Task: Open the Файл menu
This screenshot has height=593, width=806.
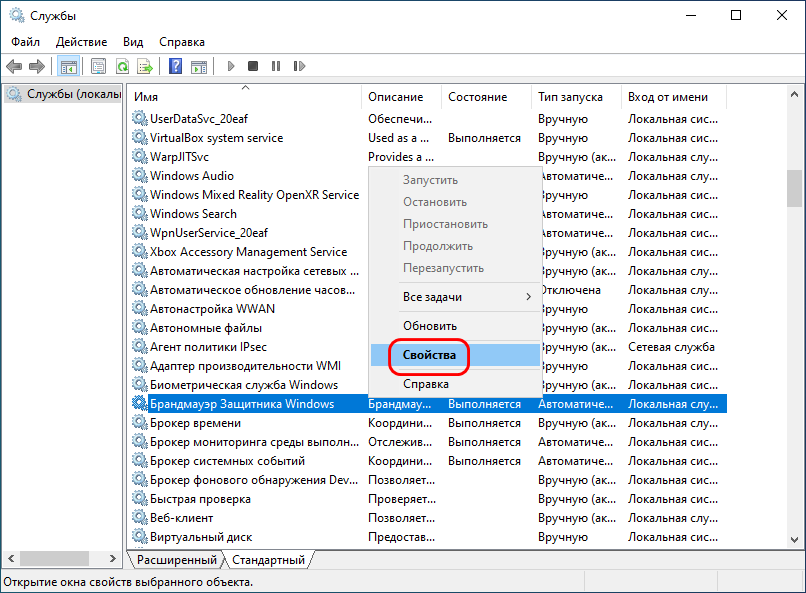Action: (x=25, y=42)
